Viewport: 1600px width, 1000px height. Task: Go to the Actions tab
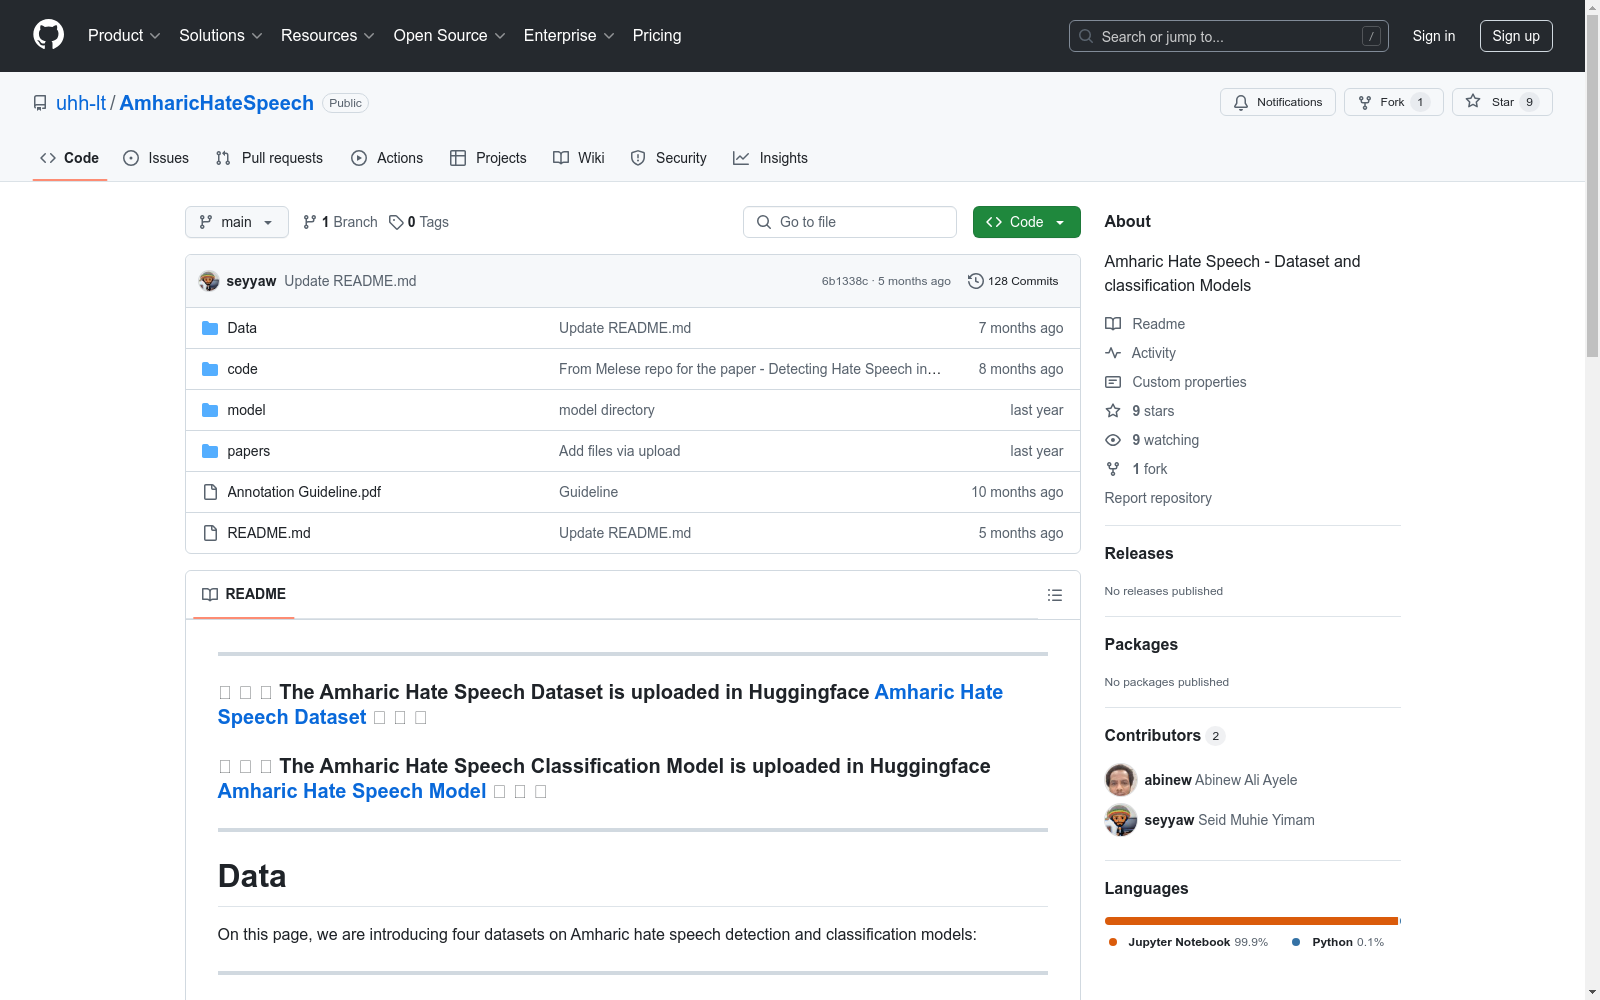[x=387, y=158]
